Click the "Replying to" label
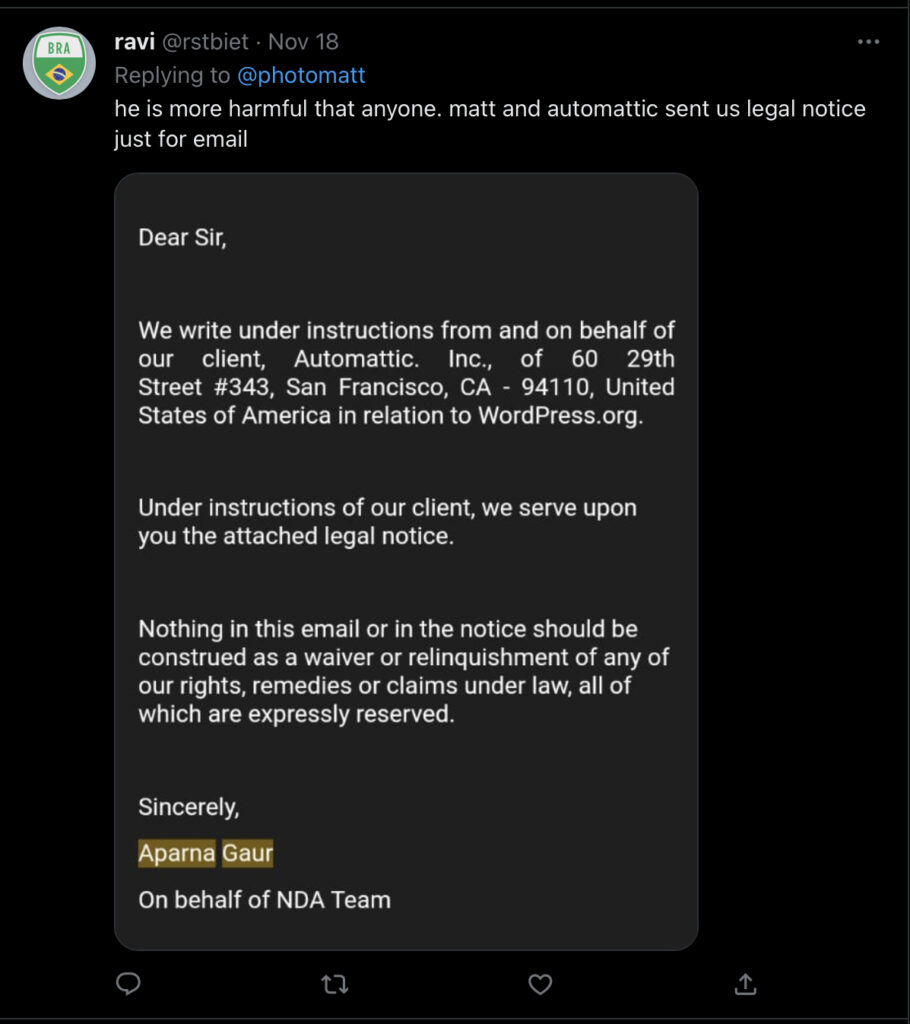This screenshot has width=910, height=1024. 172,75
